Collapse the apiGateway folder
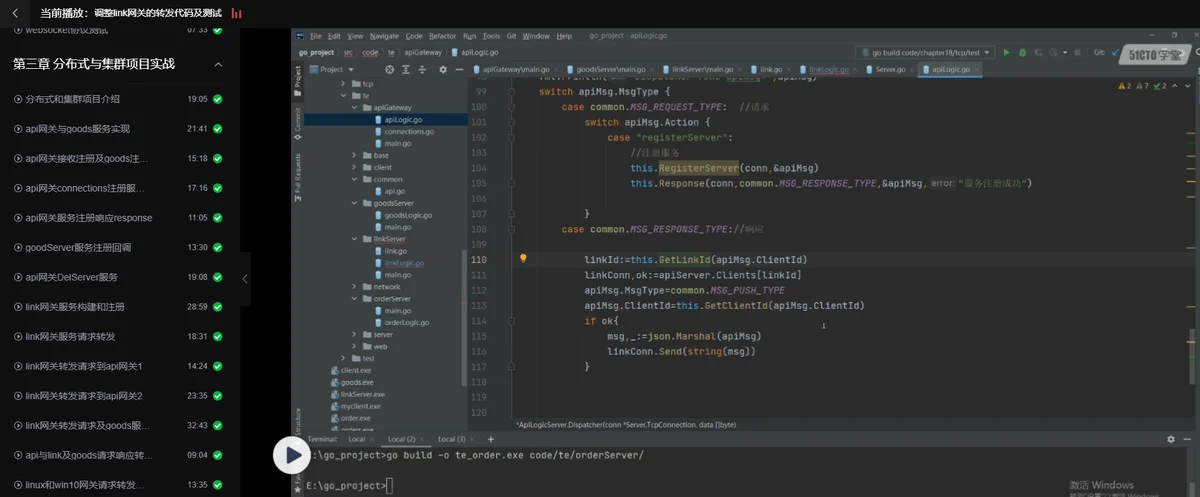This screenshot has width=1200, height=497. click(355, 107)
